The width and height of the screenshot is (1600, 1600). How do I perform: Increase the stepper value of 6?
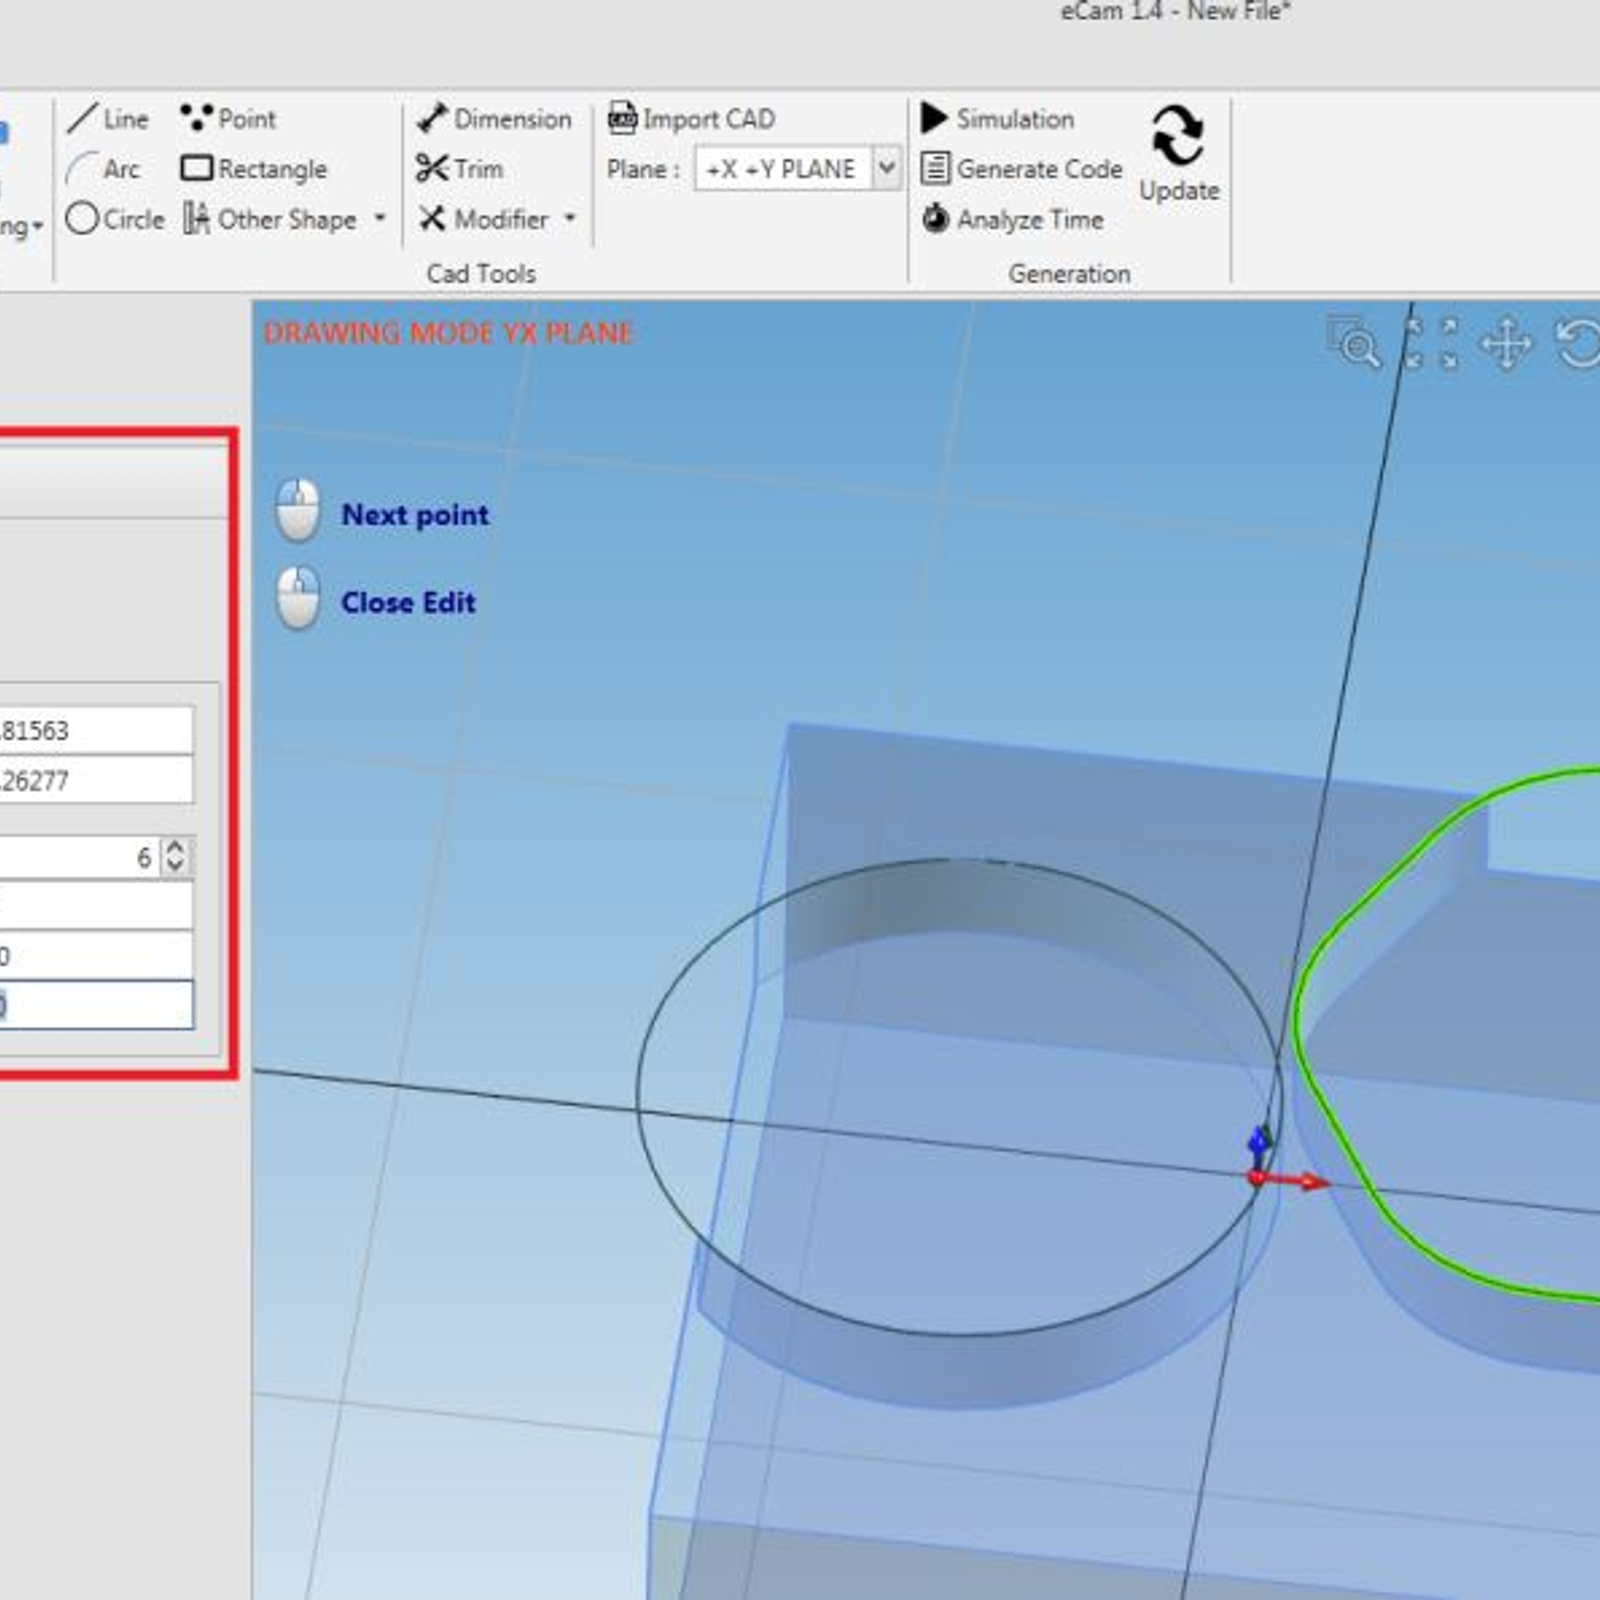click(176, 847)
